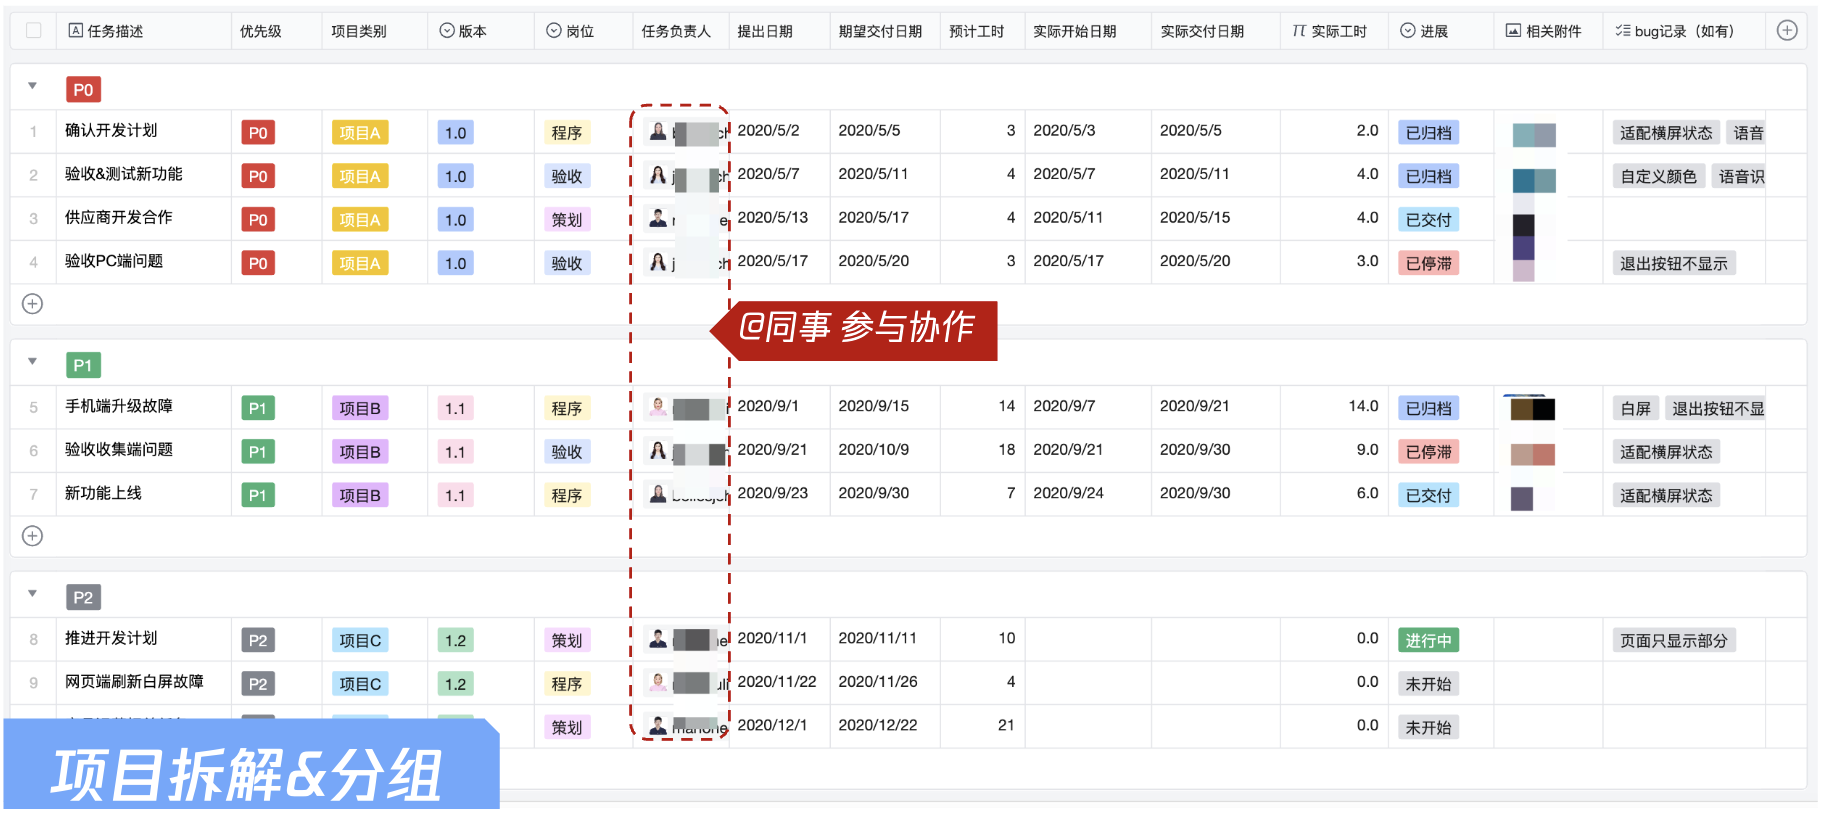This screenshot has height=816, width=1832.
Task: Click the list icon beside bug记录 header
Action: pyautogui.click(x=1622, y=31)
